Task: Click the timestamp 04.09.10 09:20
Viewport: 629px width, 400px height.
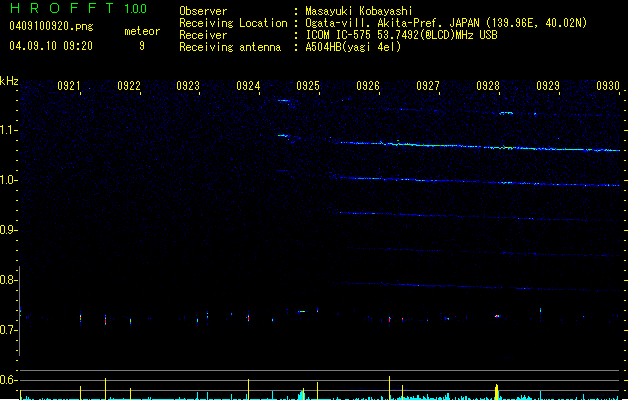Action: click(x=51, y=46)
